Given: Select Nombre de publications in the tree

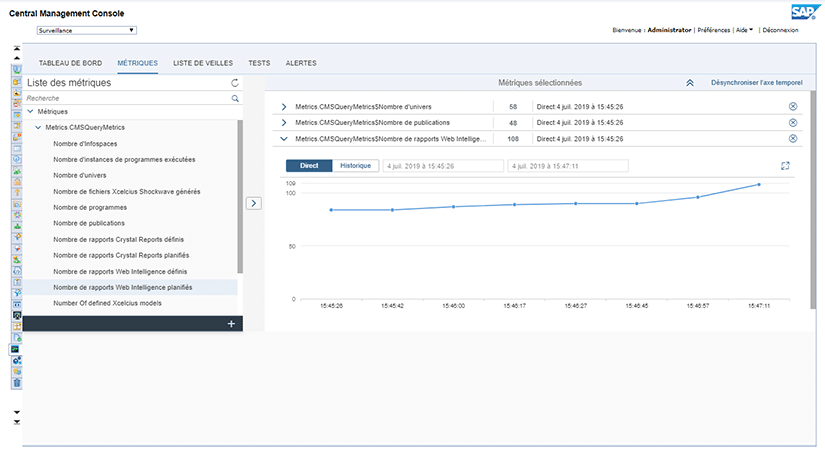Looking at the screenshot, I should tap(89, 223).
